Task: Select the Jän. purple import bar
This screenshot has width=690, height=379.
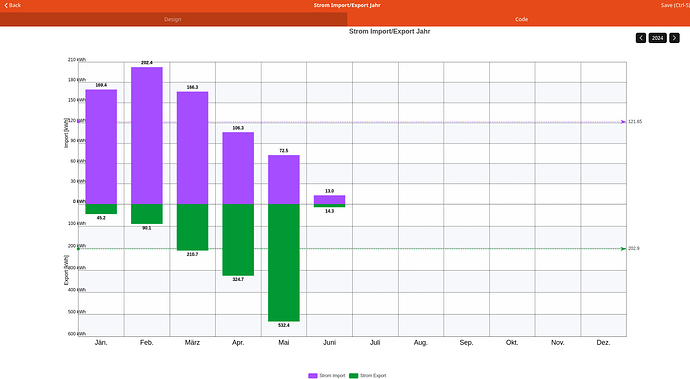Action: pyautogui.click(x=101, y=147)
